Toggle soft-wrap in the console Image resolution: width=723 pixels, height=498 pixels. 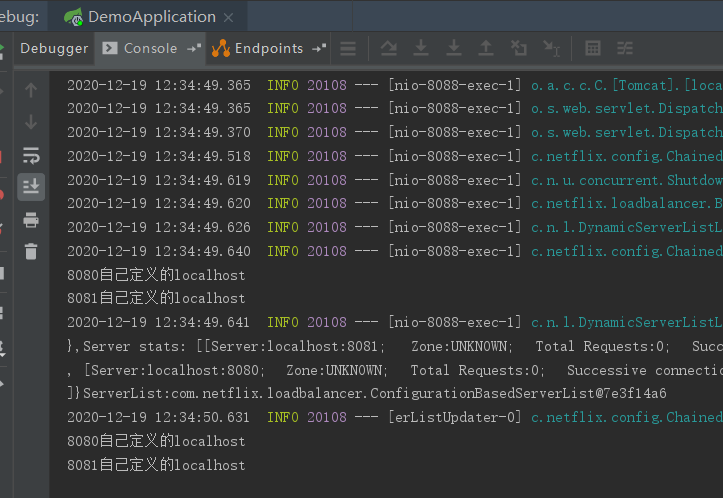click(31, 155)
